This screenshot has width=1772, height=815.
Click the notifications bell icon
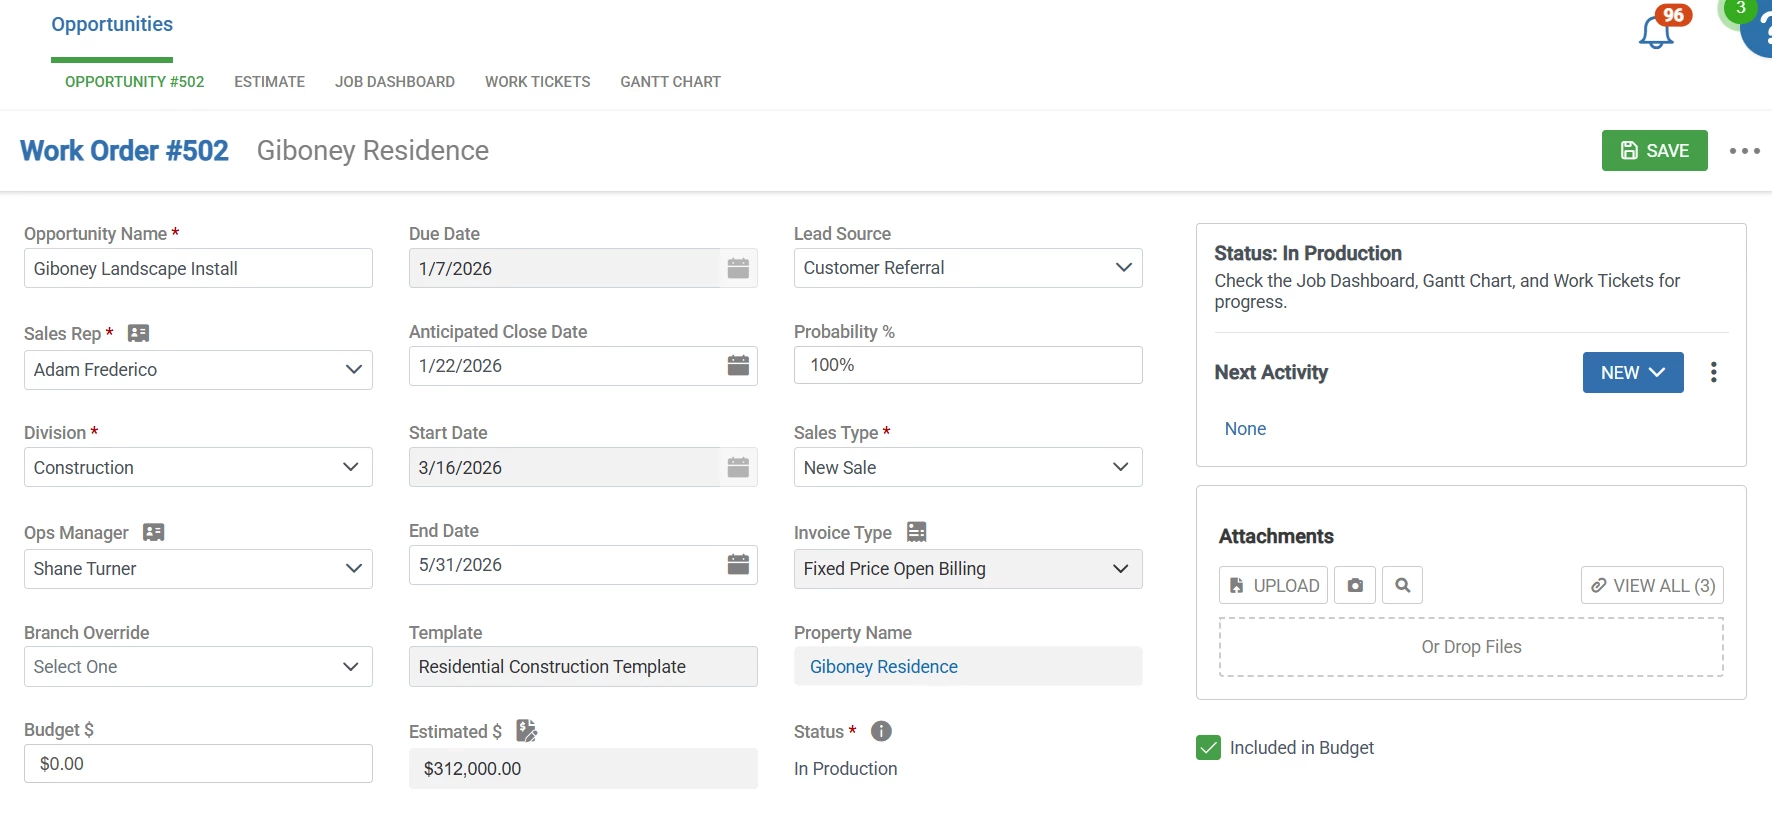click(x=1656, y=32)
